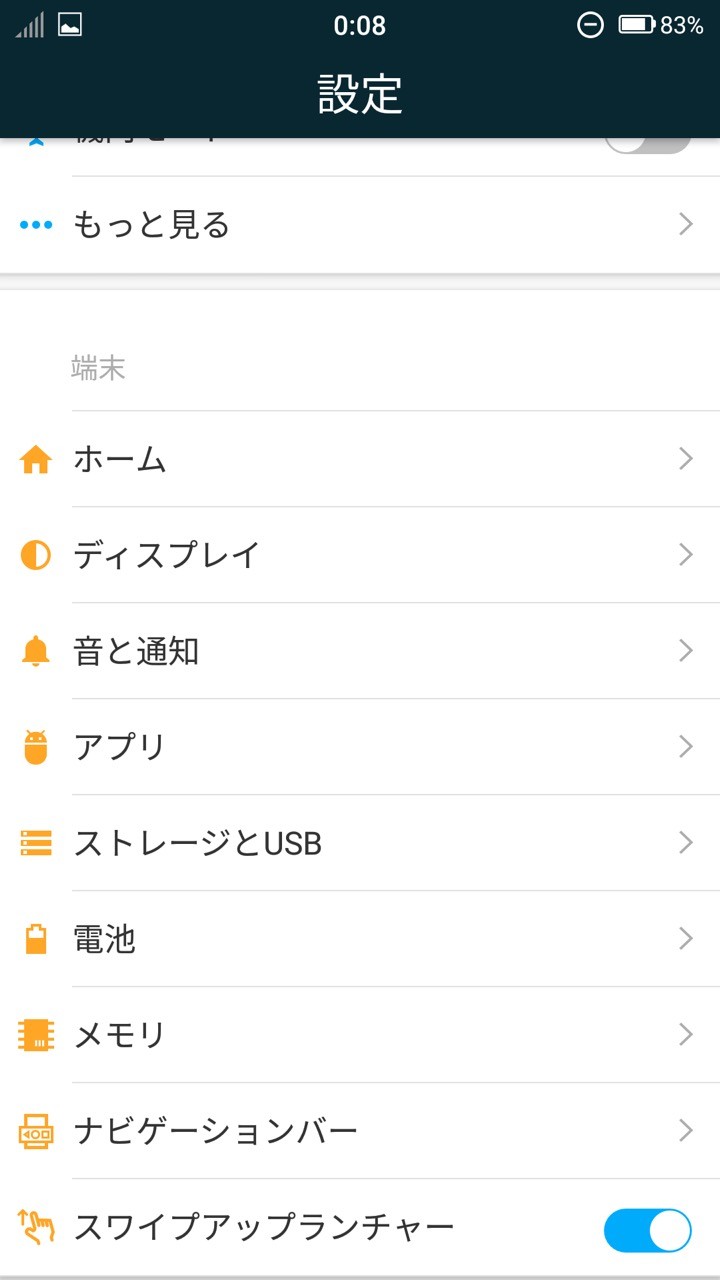Tap the three-dot More icon
Viewport: 720px width, 1280px height.
tap(36, 225)
